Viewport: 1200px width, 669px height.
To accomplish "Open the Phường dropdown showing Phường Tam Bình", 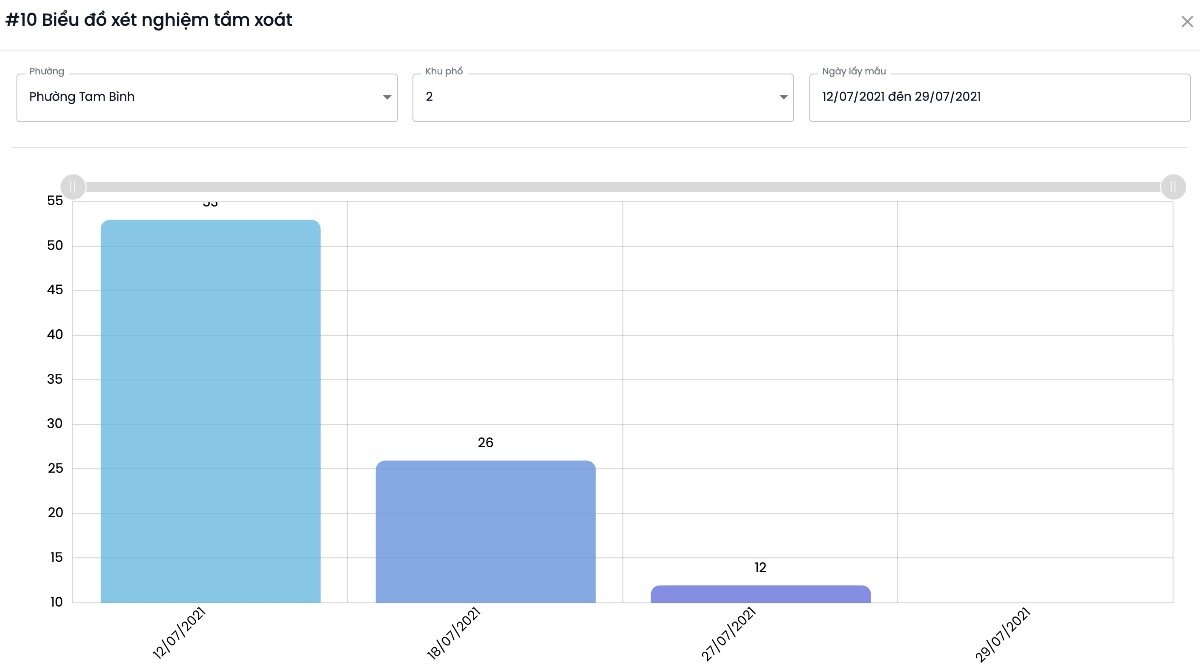I will [207, 97].
